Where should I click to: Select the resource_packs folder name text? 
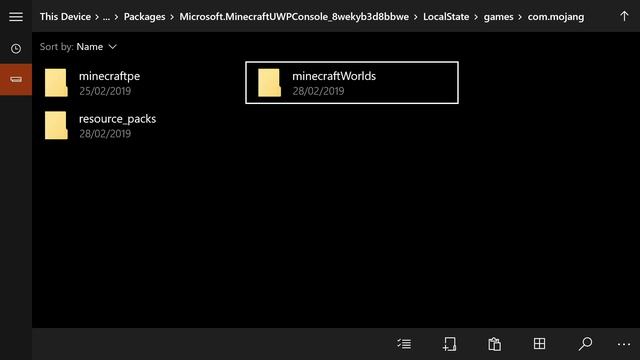pyautogui.click(x=117, y=119)
